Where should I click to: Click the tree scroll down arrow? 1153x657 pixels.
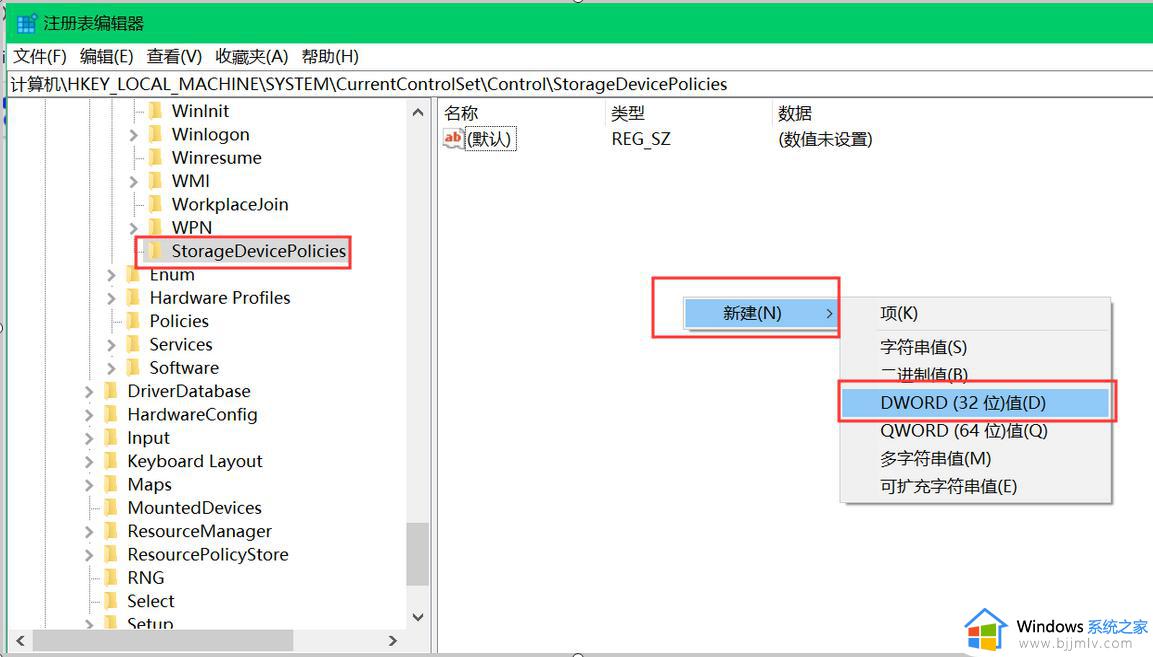(x=418, y=617)
